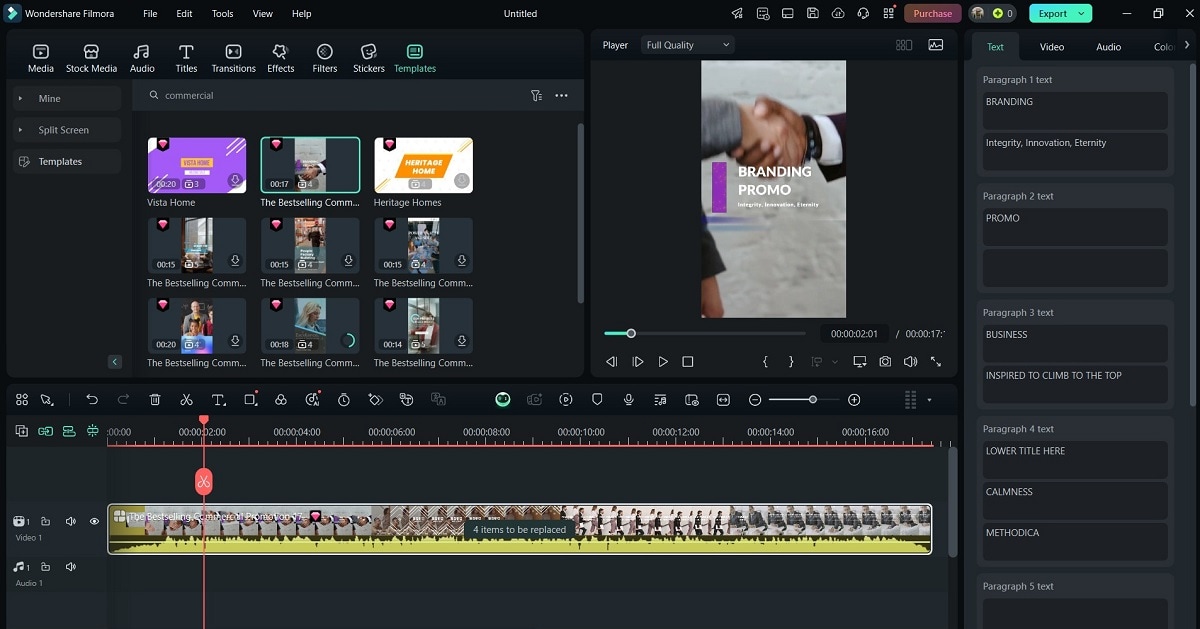Collapse the sidebar with the arrow button
Viewport: 1200px width, 629px height.
click(x=114, y=362)
